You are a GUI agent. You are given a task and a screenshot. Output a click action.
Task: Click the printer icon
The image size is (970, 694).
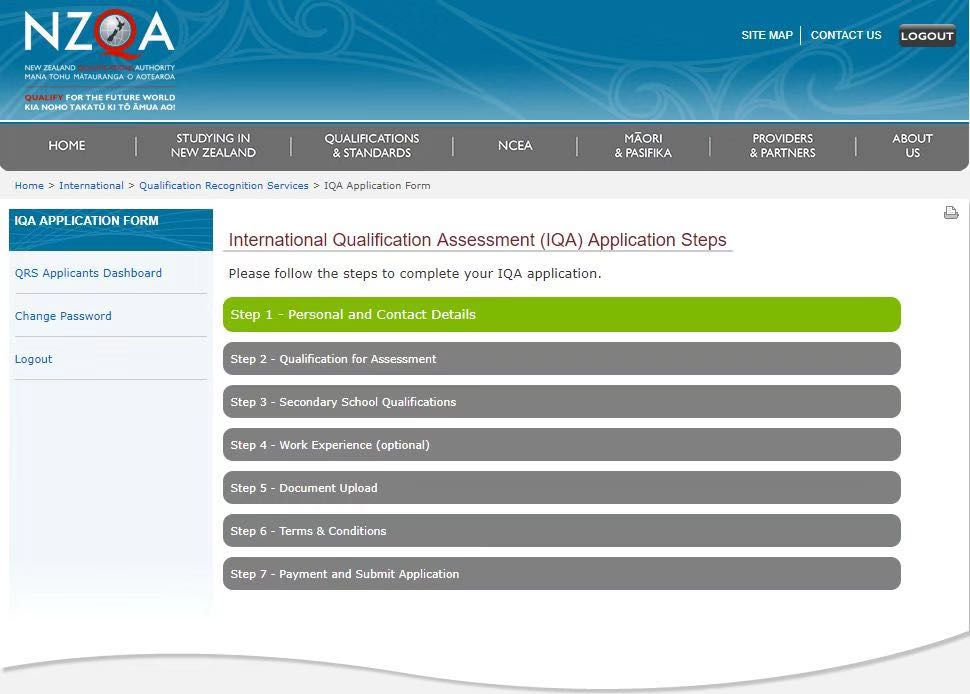click(x=951, y=213)
